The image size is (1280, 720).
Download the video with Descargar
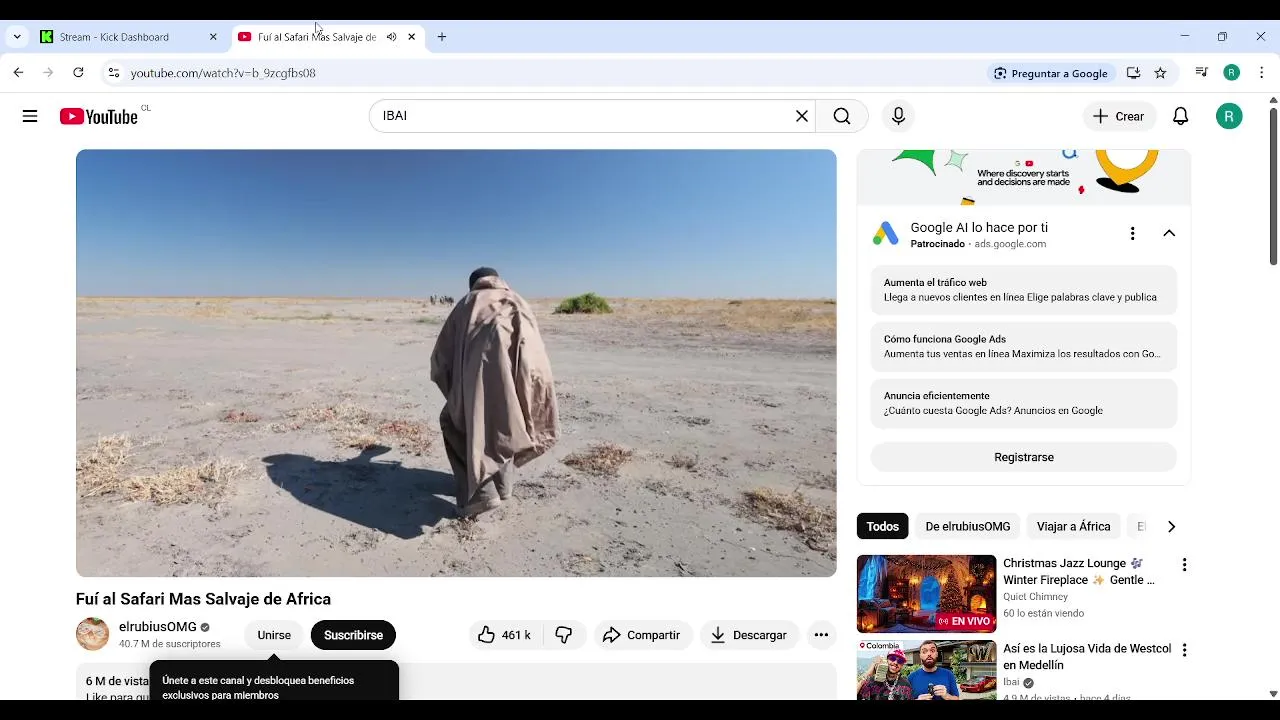click(749, 635)
